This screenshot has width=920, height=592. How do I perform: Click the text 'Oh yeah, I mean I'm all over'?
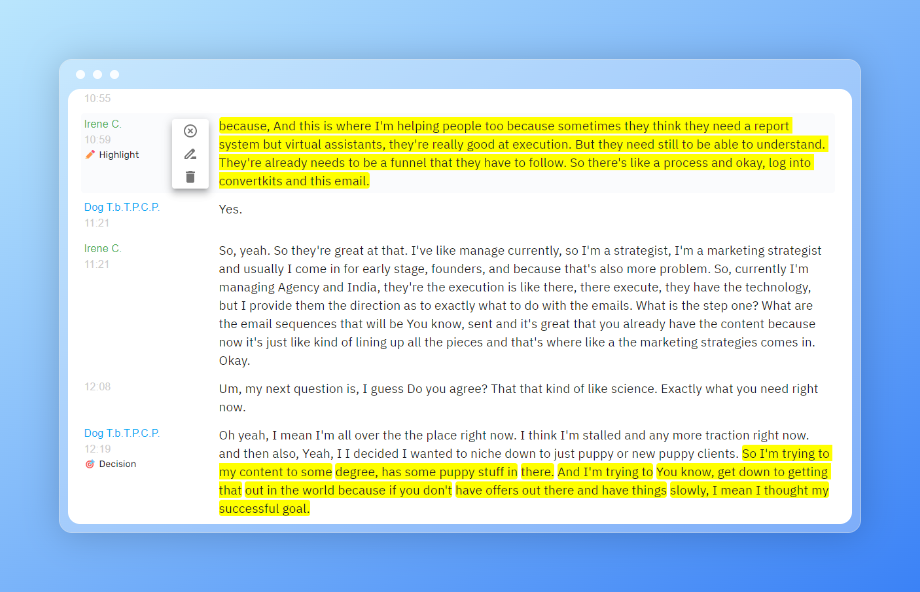point(299,435)
